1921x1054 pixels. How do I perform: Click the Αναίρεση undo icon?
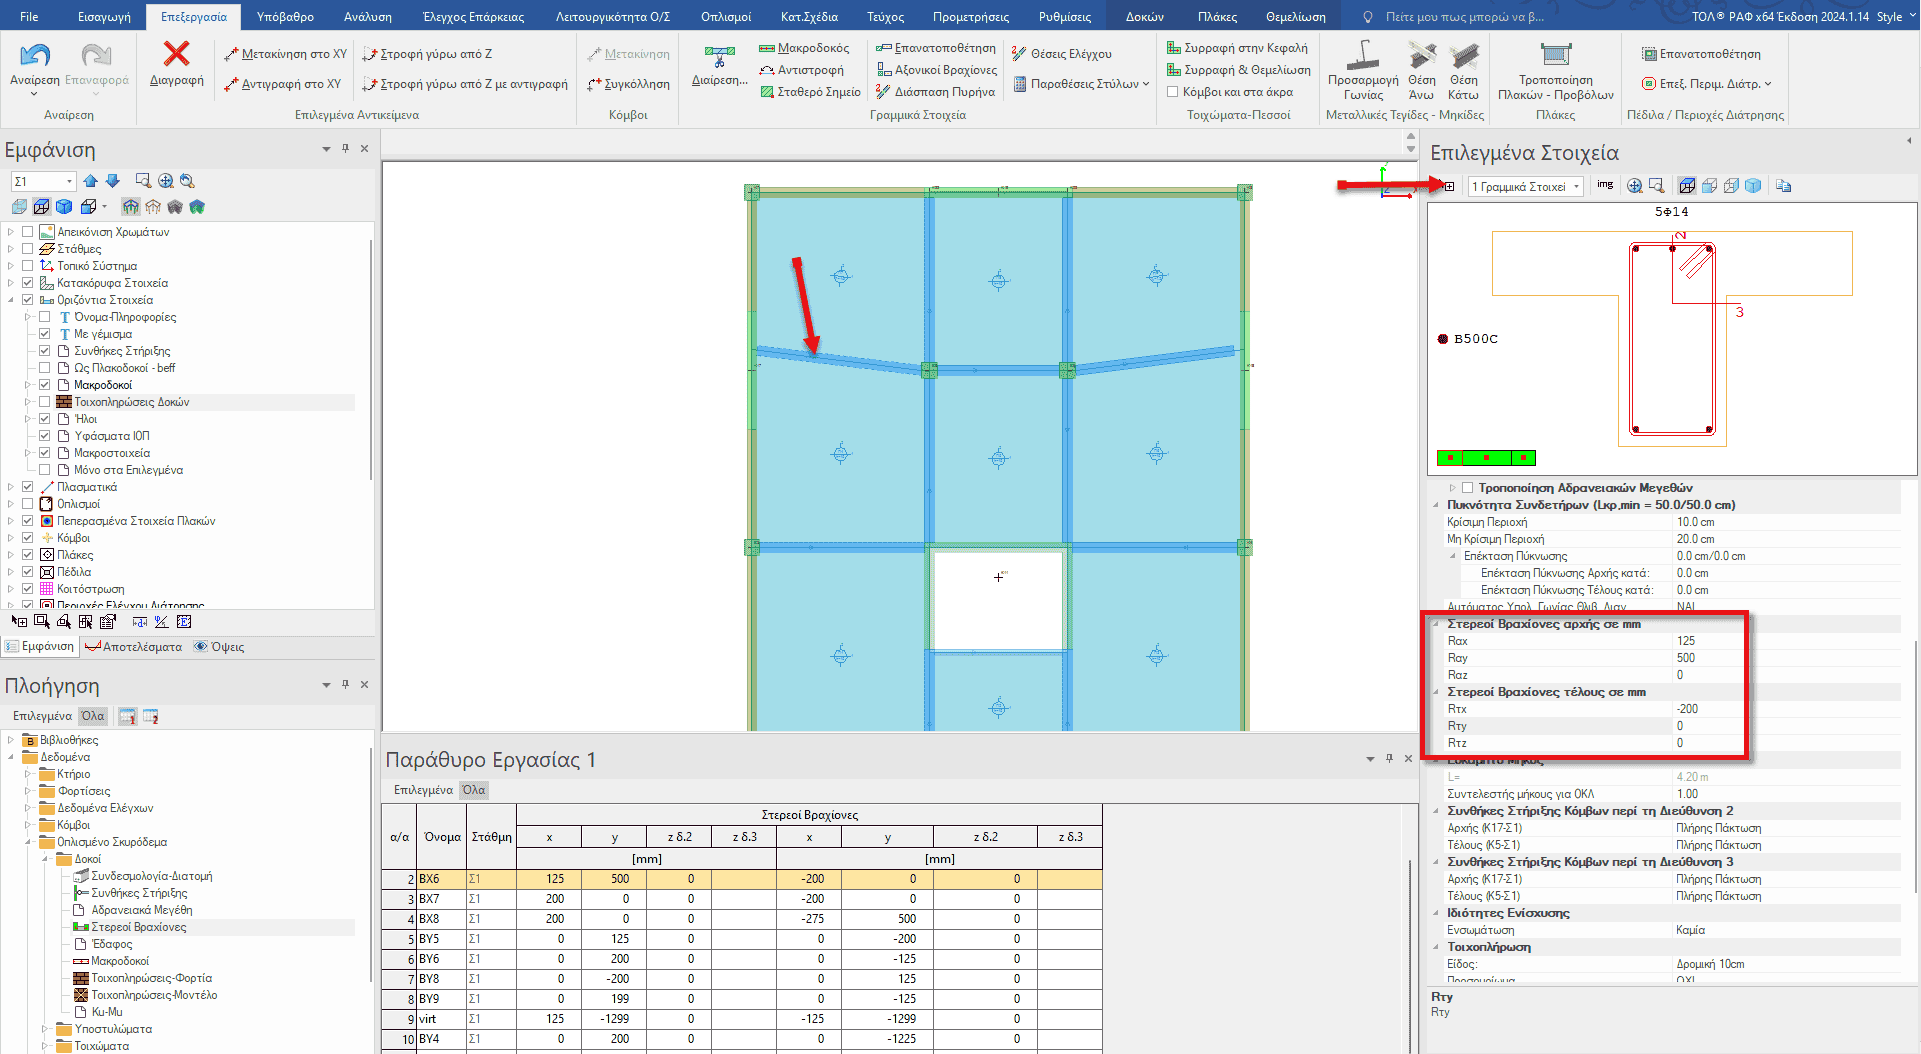point(35,56)
